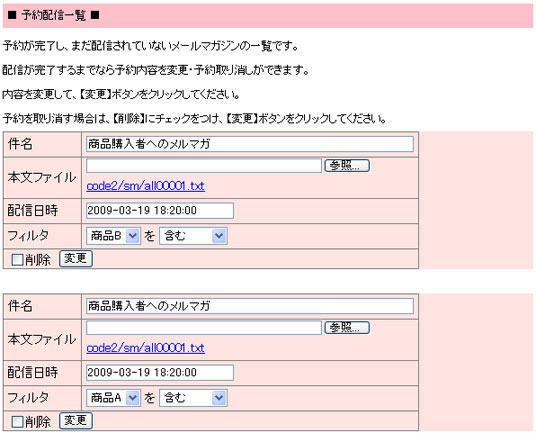The width and height of the screenshot is (536, 433).
Task: Click the empty 本文ファイル path field in the second form
Action: 204,328
